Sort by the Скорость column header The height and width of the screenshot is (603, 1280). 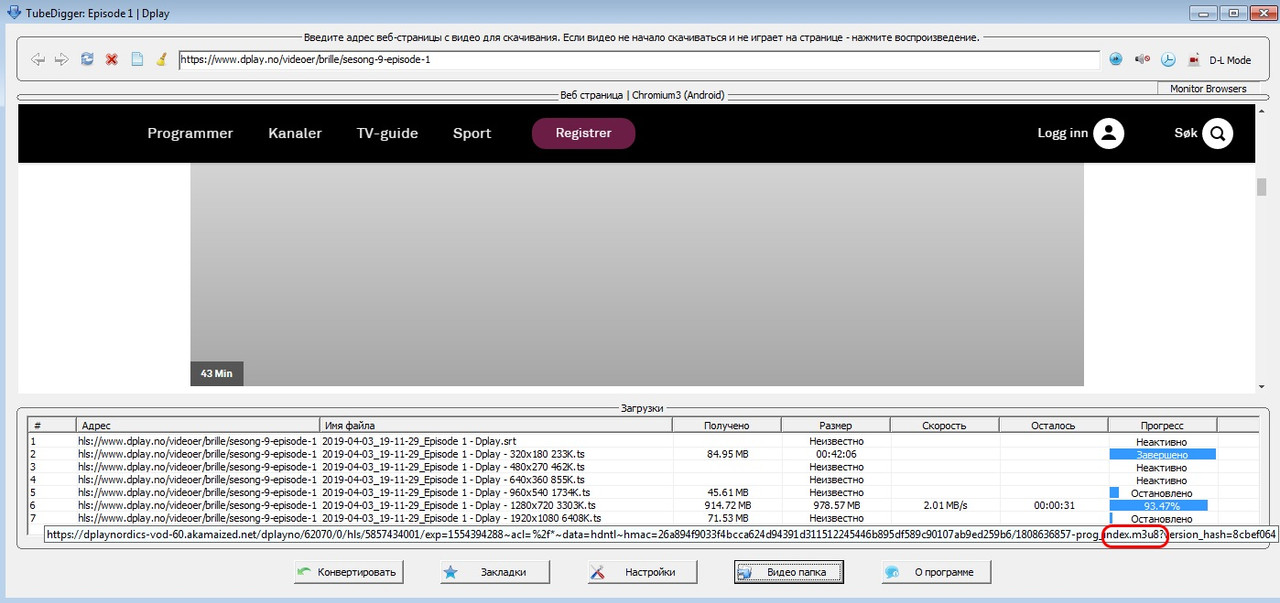tap(944, 425)
